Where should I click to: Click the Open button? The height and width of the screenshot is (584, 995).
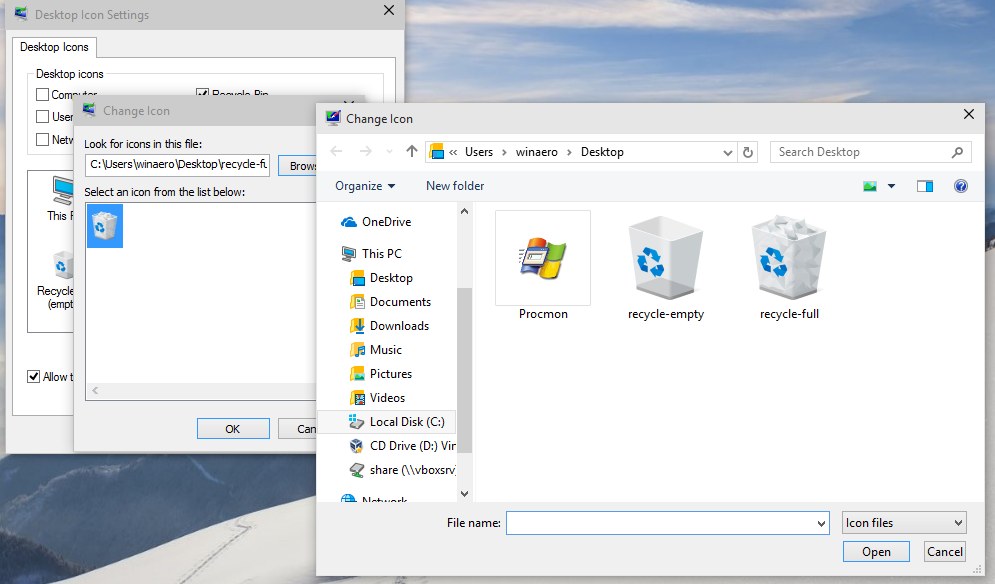tap(875, 551)
